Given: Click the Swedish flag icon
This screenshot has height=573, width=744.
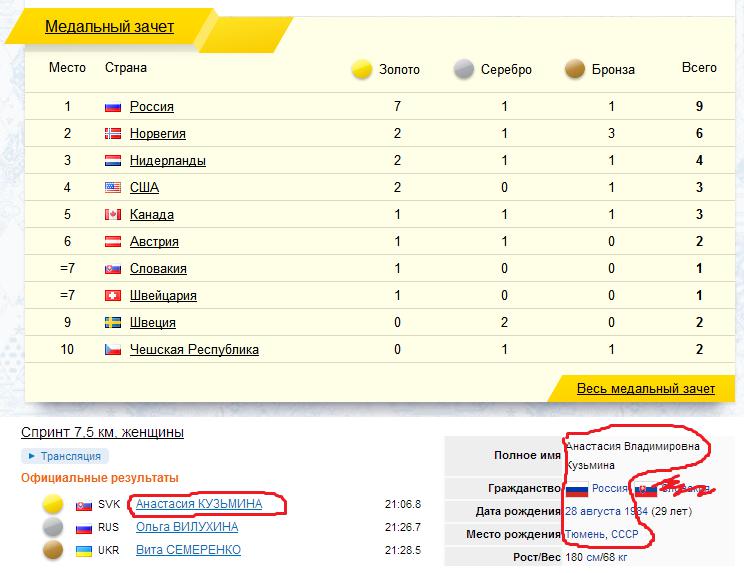Looking at the screenshot, I should point(113,323).
